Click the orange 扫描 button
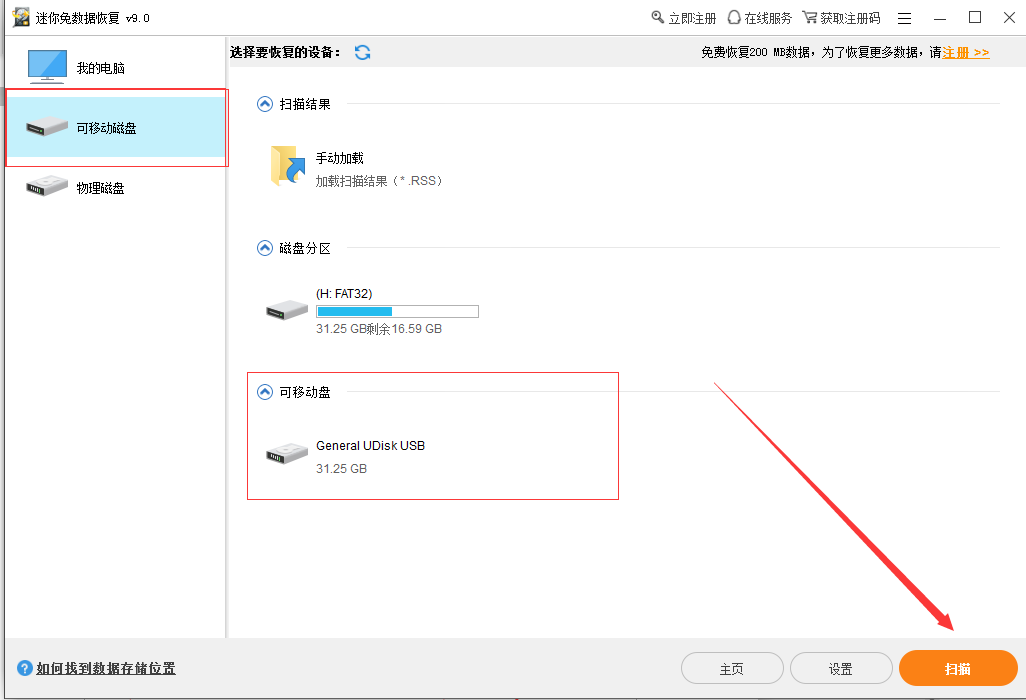This screenshot has width=1026, height=700. tap(958, 669)
